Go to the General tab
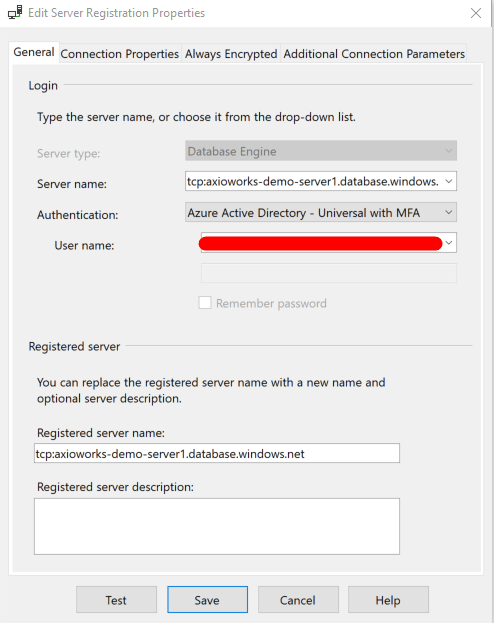494x623 pixels. point(34,52)
